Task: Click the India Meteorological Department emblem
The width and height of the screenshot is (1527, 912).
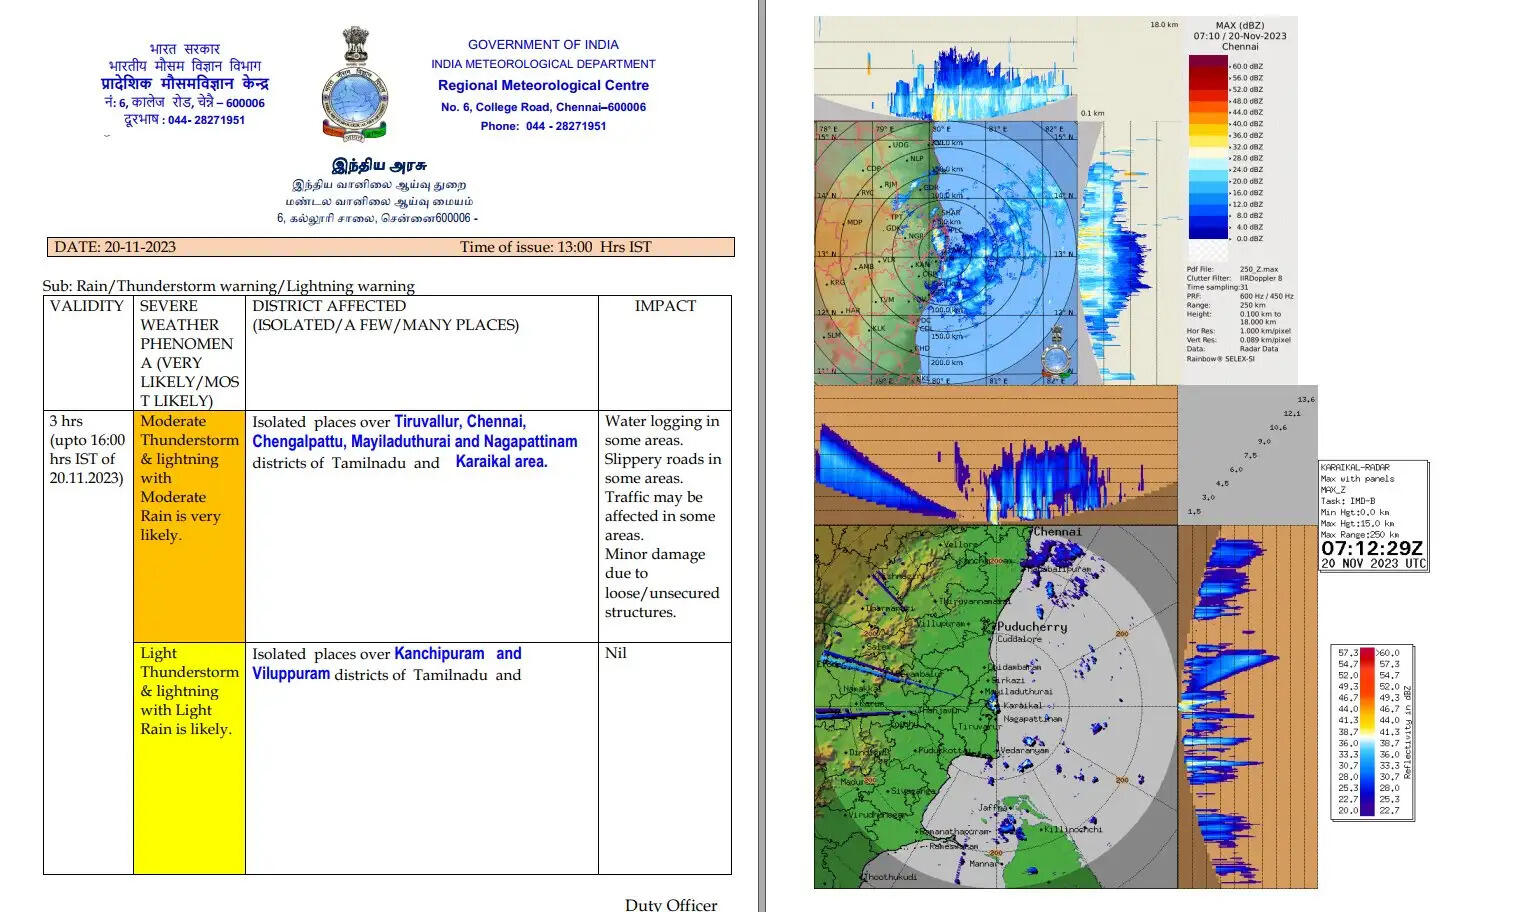Action: click(x=354, y=86)
